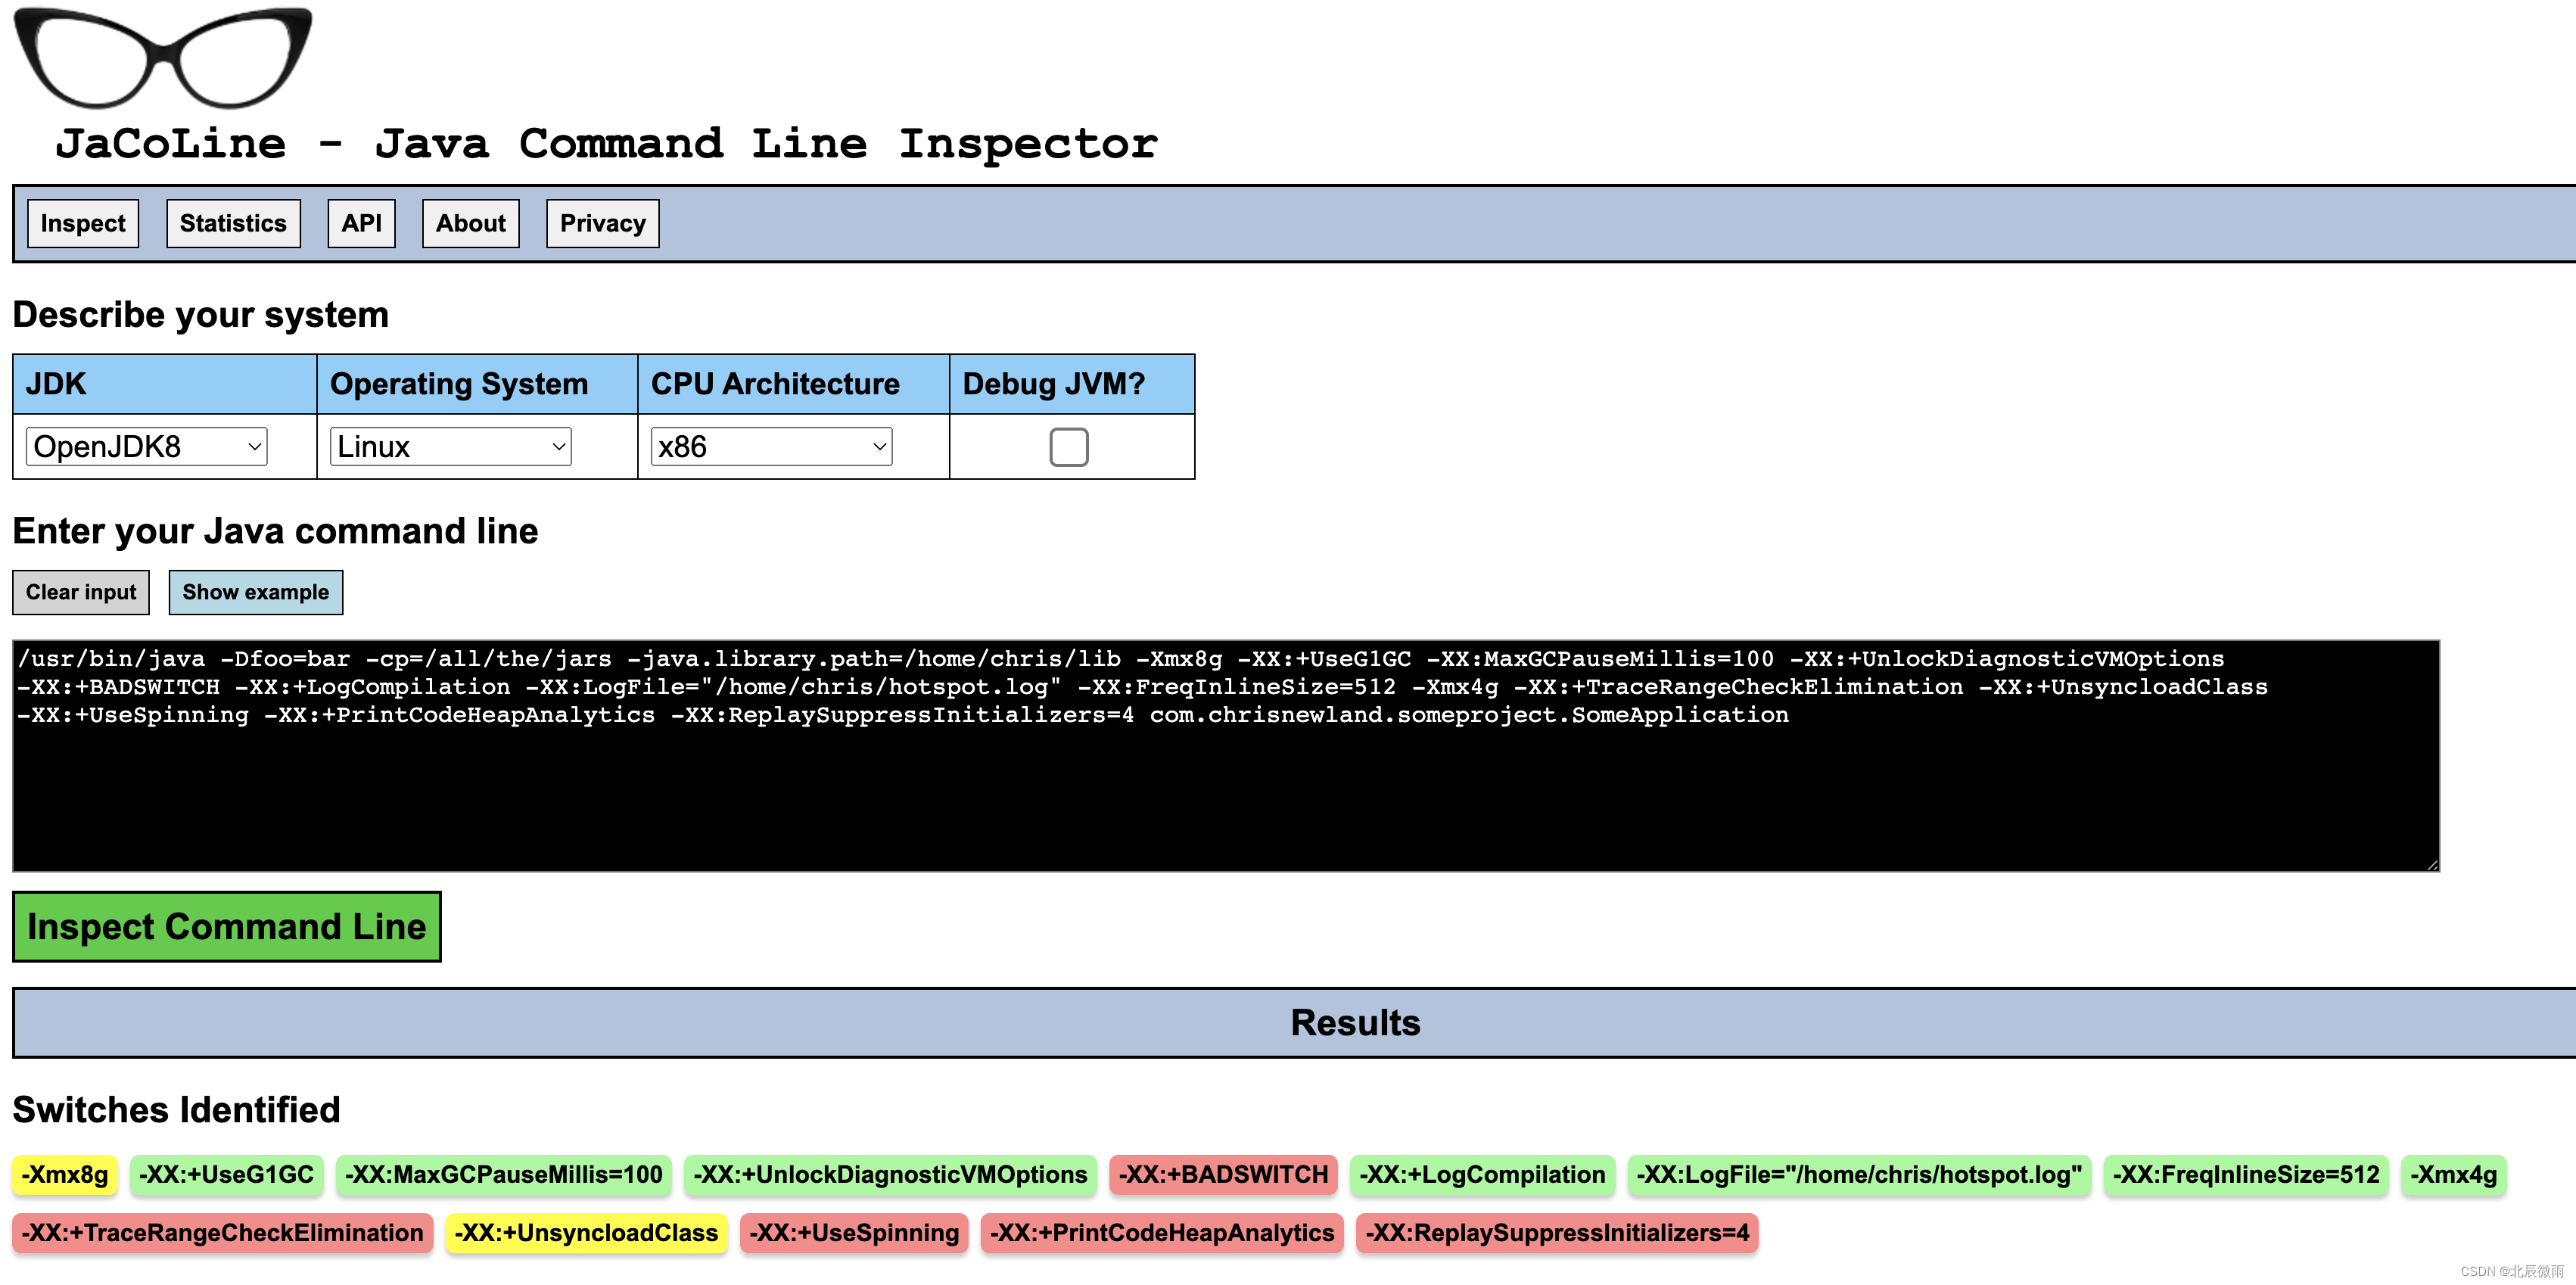Grab the text area resize handle
This screenshot has width=2576, height=1285.
(2432, 865)
